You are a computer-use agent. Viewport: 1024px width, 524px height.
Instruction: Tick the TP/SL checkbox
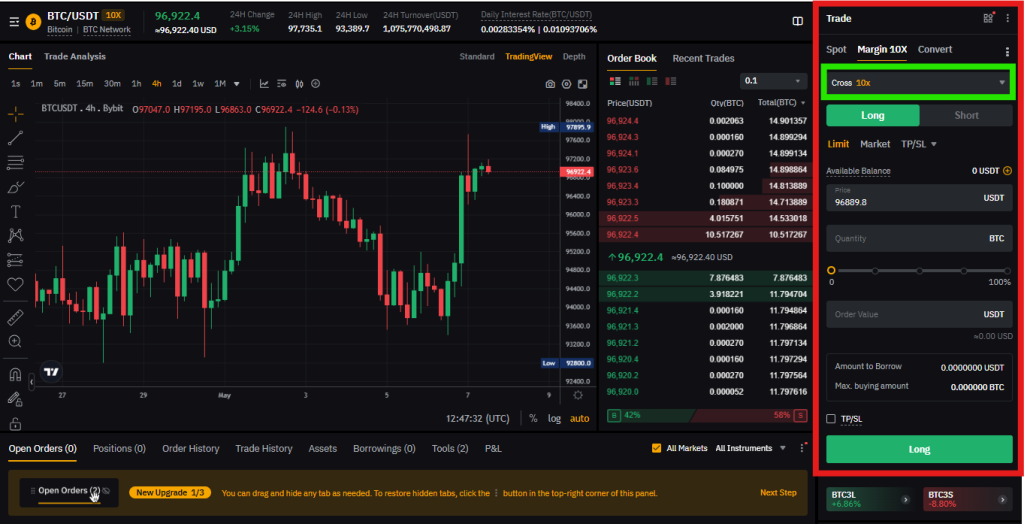click(x=831, y=419)
